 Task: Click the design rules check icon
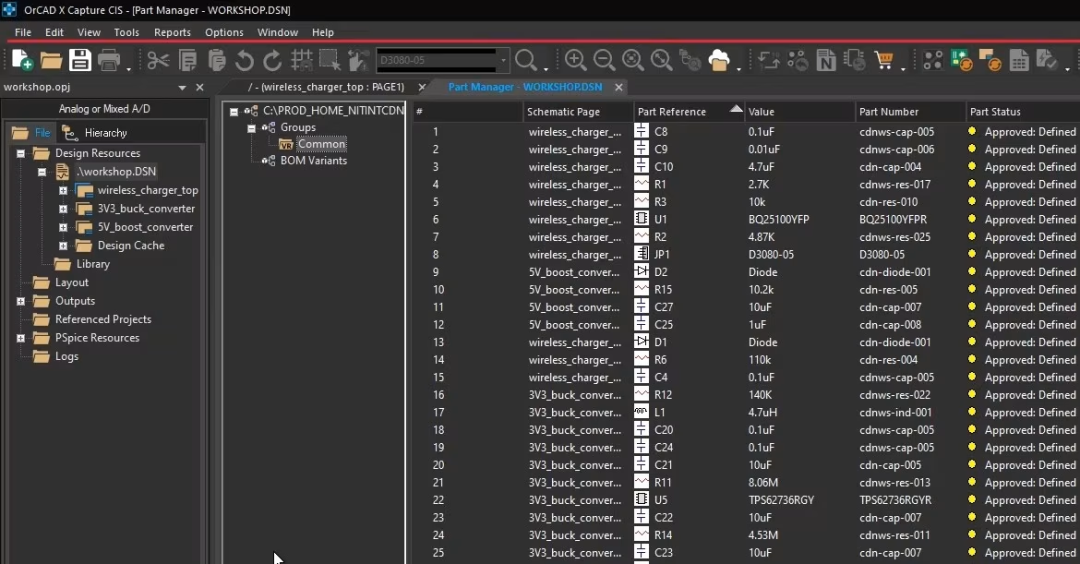pyautogui.click(x=1047, y=61)
